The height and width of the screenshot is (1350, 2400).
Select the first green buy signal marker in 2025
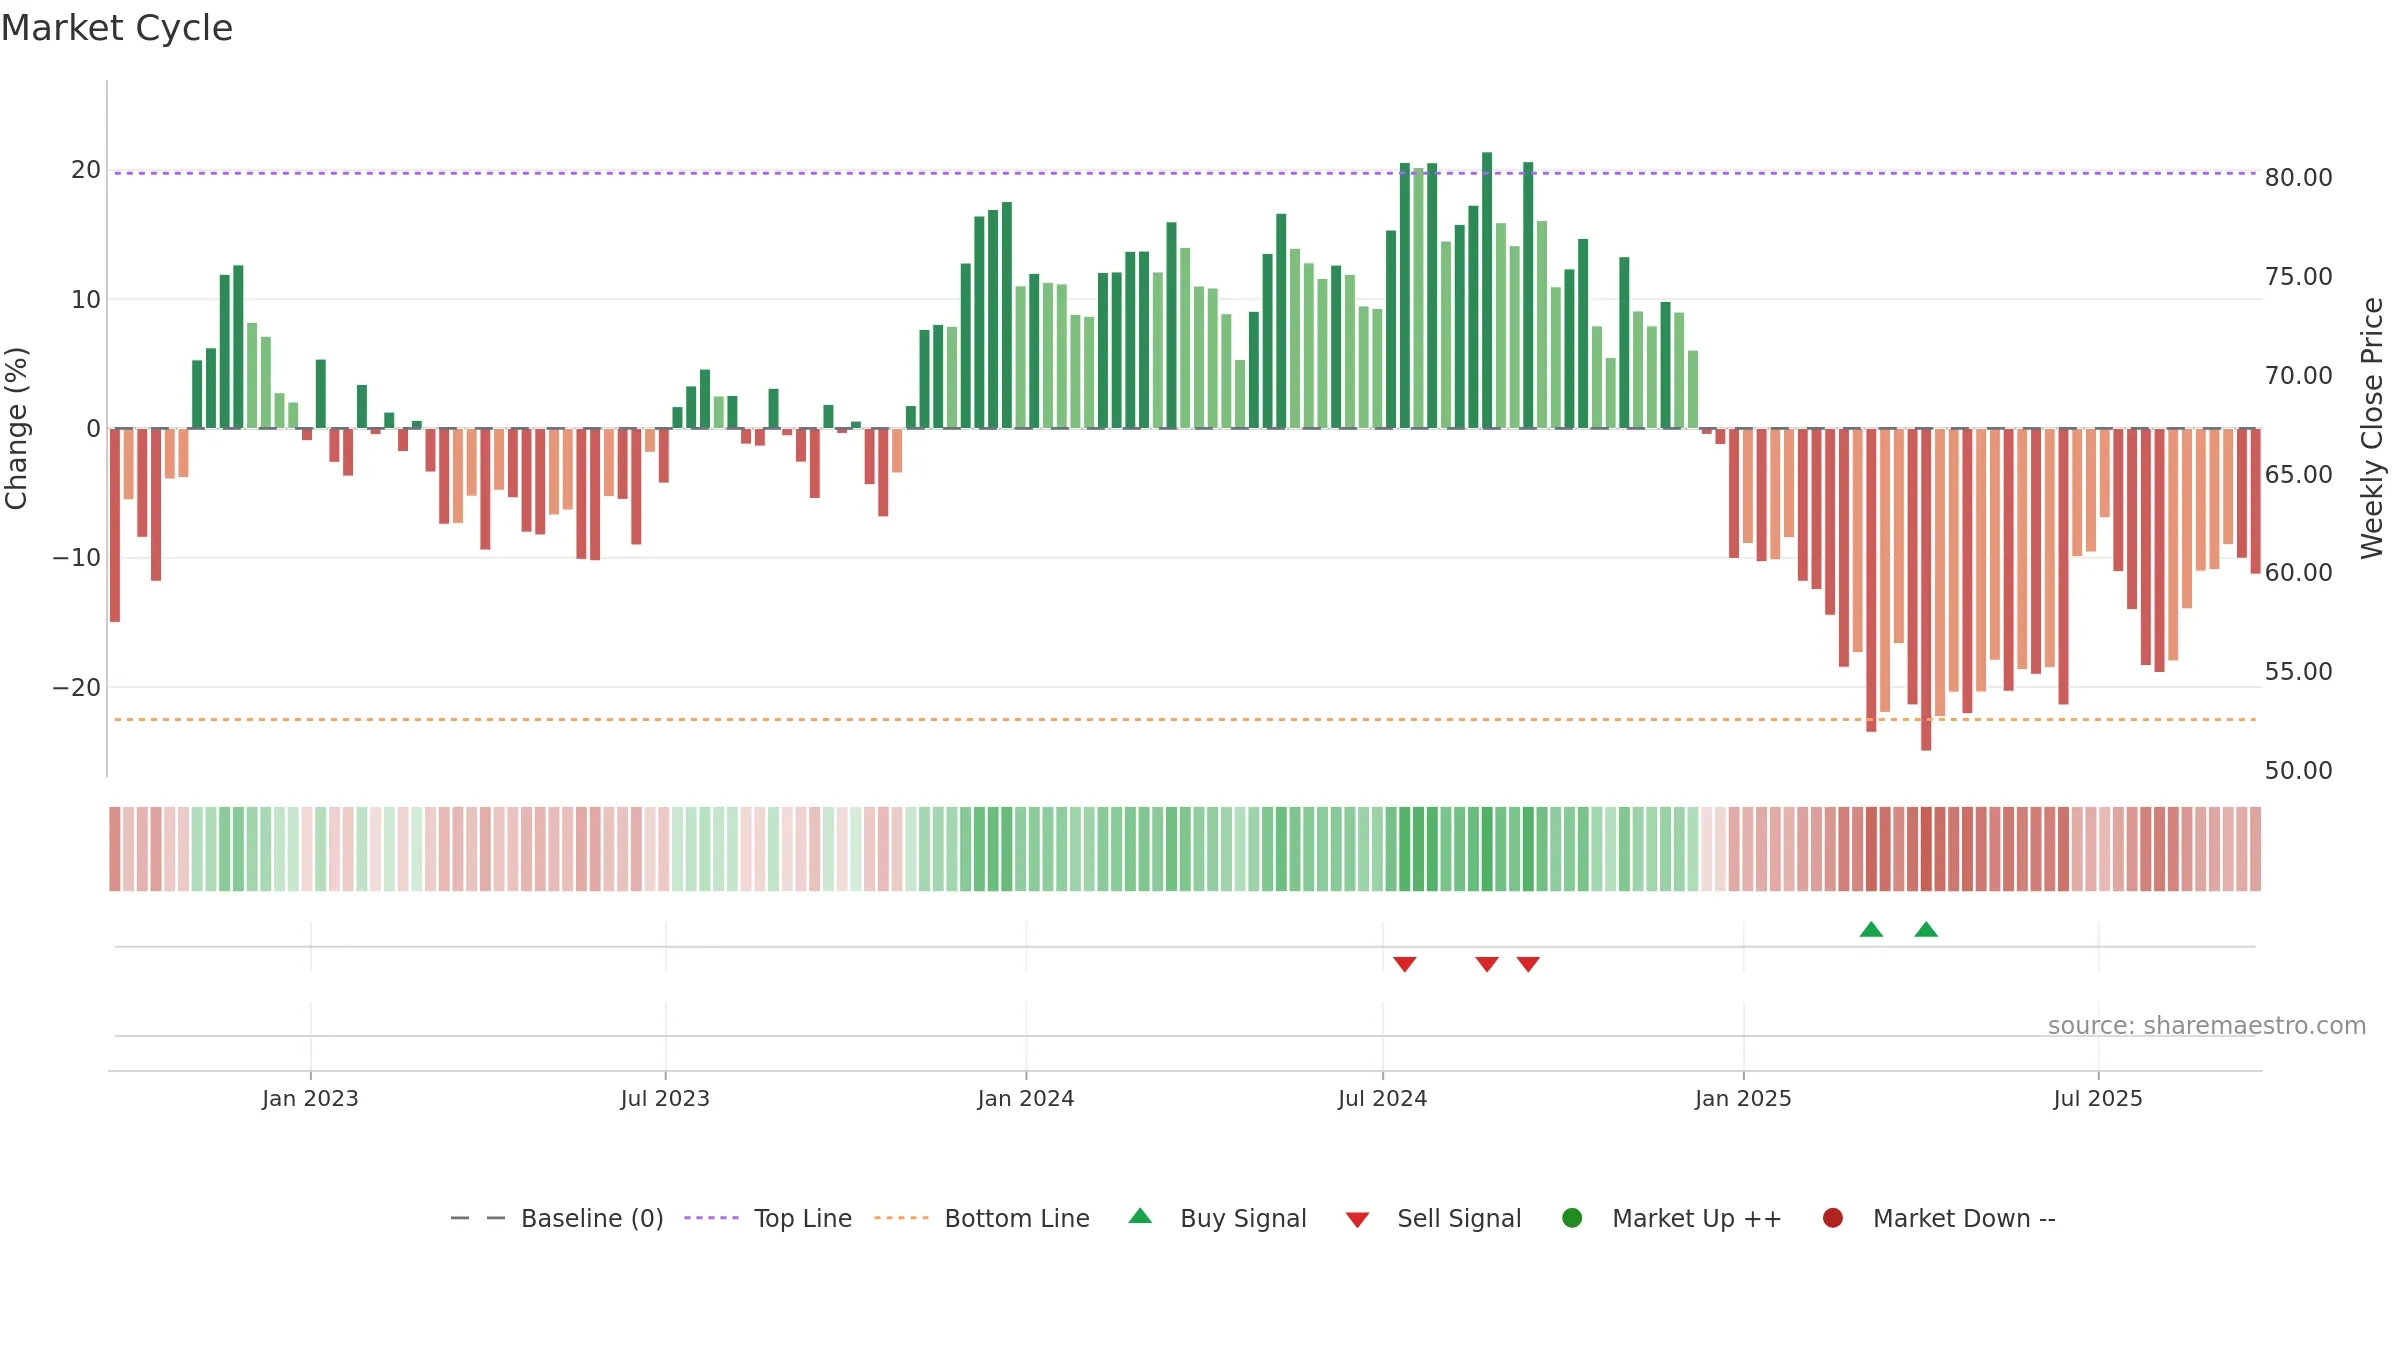pos(1871,929)
